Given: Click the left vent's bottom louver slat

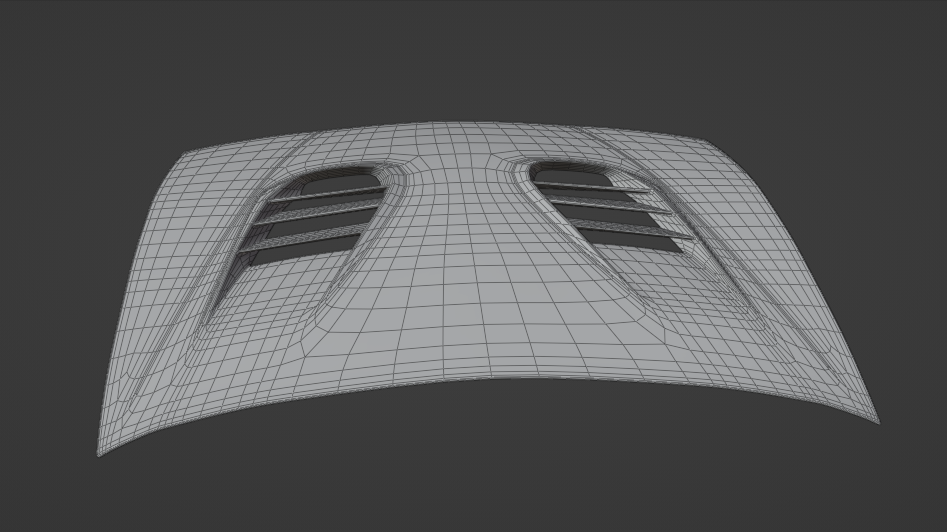Looking at the screenshot, I should pyautogui.click(x=302, y=240).
